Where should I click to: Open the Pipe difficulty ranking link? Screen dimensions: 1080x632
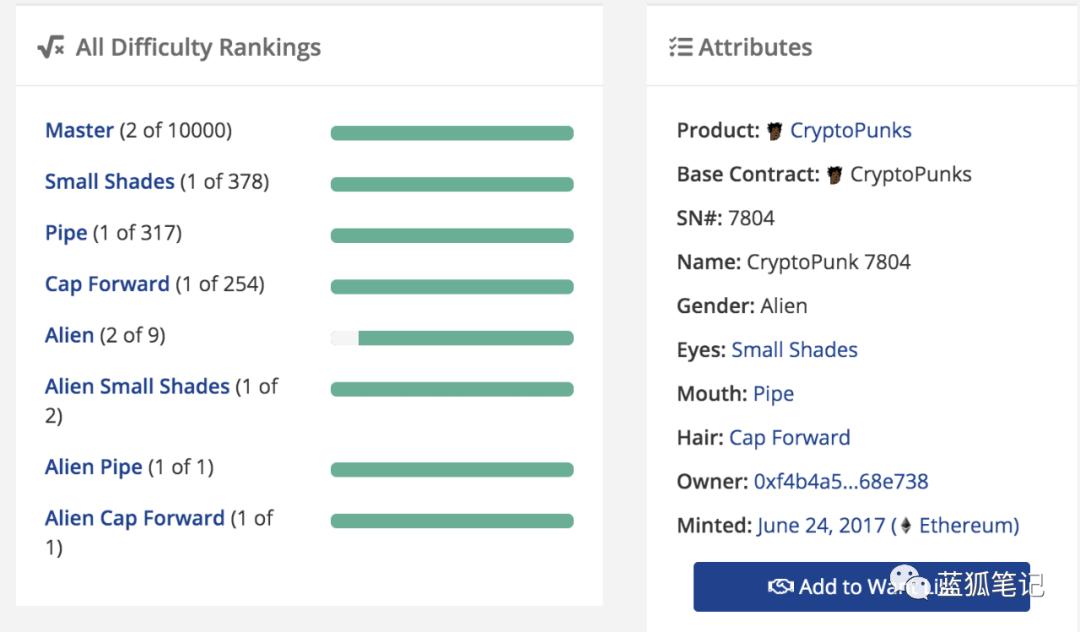pos(66,233)
